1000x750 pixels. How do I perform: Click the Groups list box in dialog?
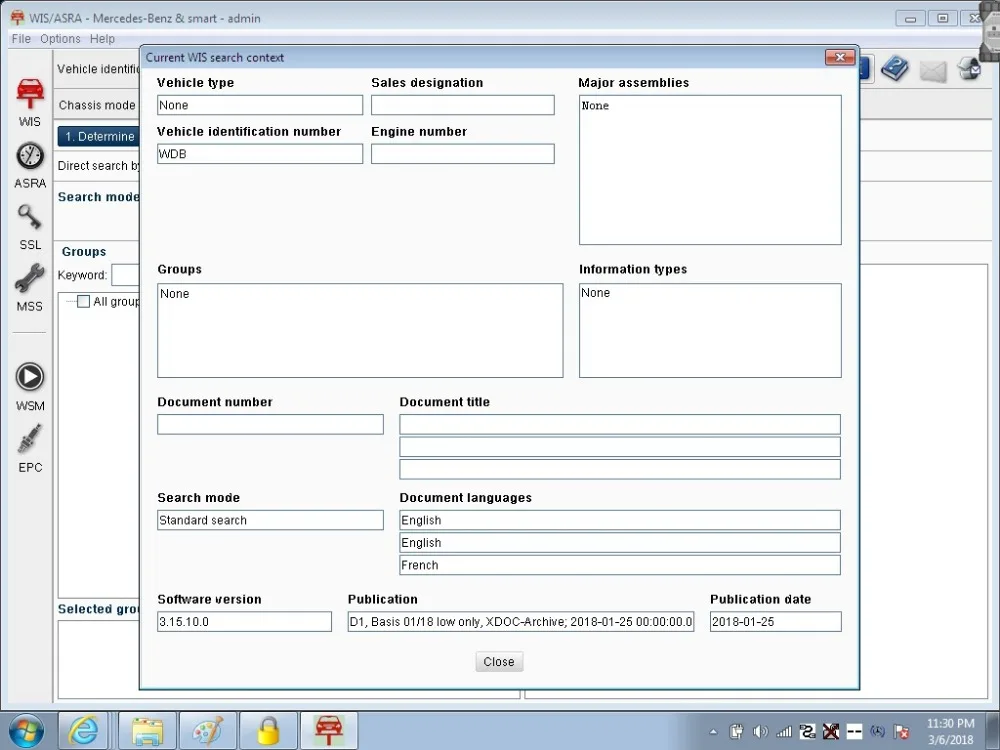click(x=360, y=330)
